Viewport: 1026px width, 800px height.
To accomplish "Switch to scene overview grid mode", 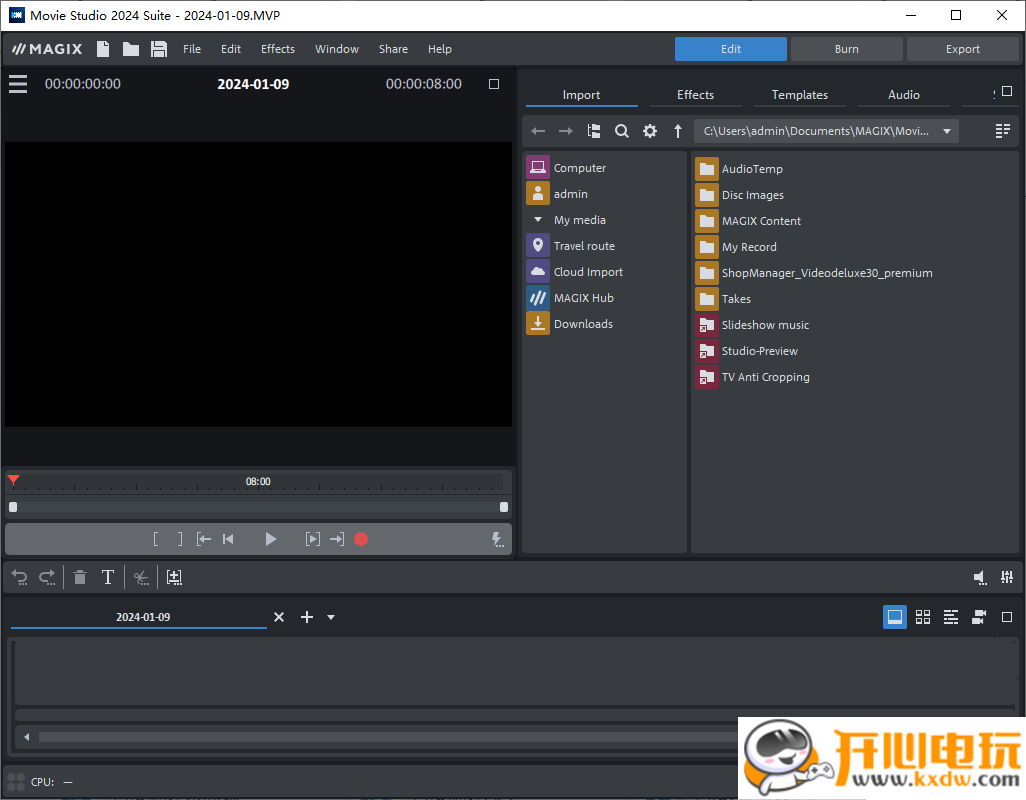I will [923, 617].
